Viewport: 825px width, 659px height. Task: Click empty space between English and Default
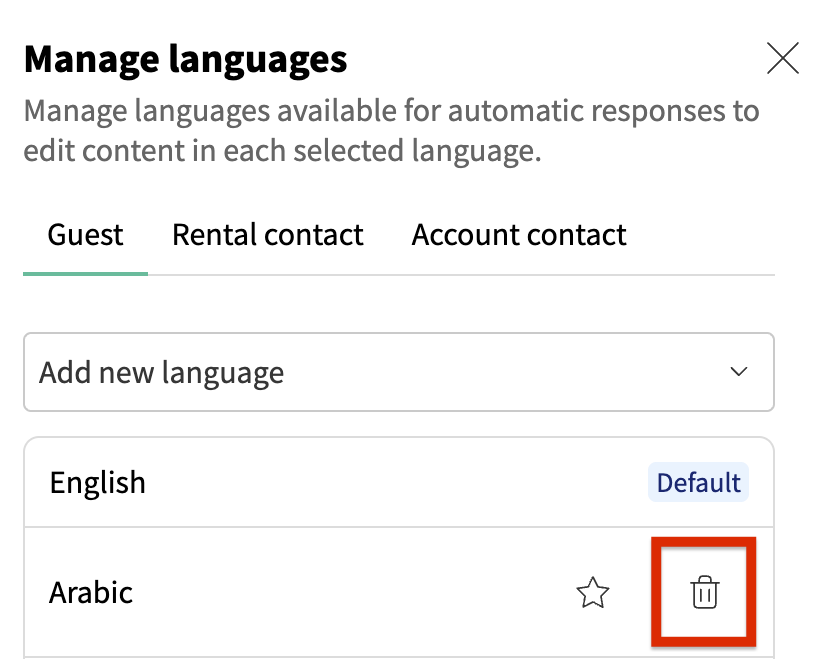click(400, 483)
